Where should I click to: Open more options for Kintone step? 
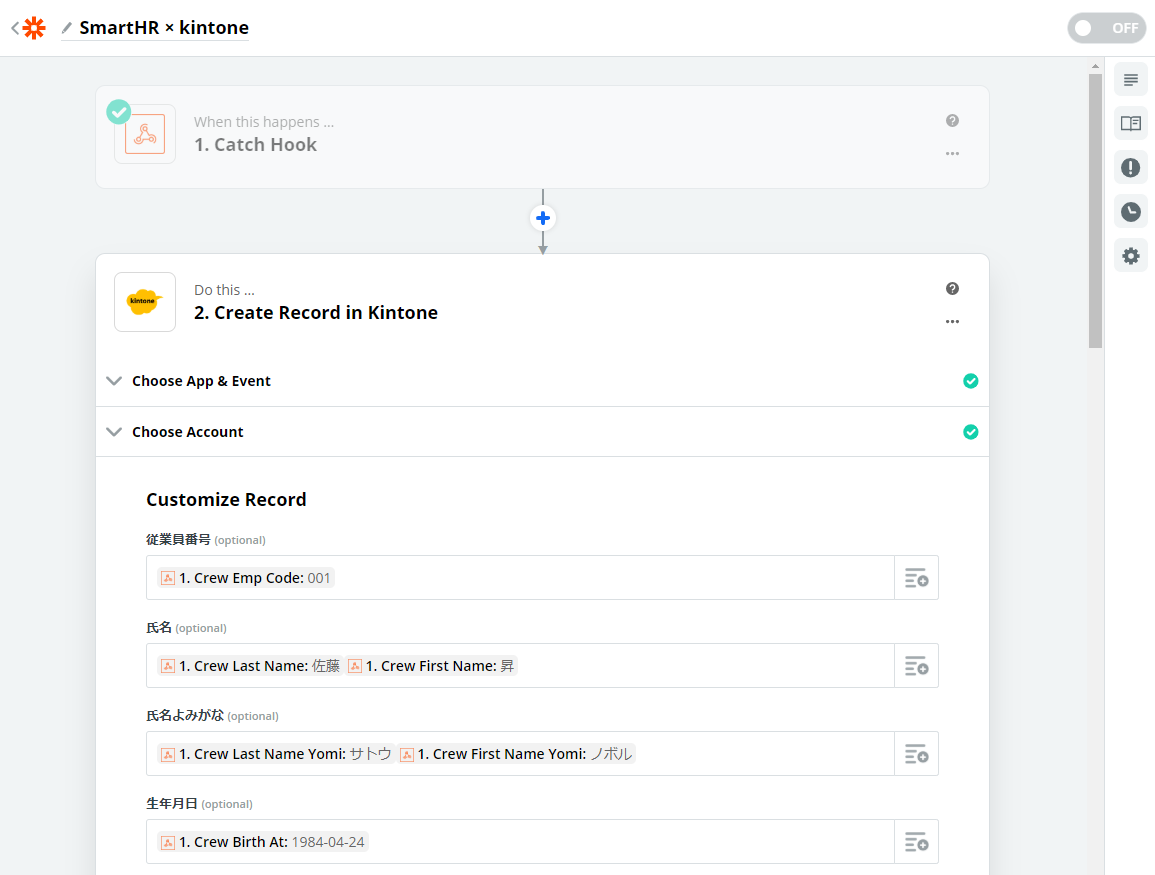952,322
